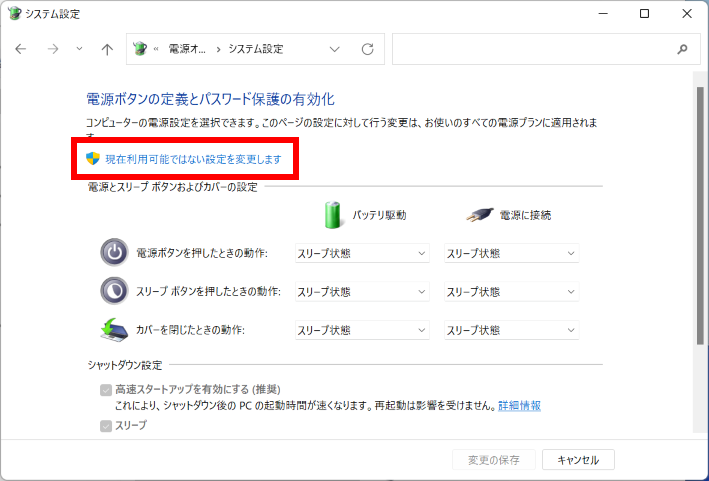This screenshot has height=481, width=709.
Task: Open battery dropdown for 電源ボタン action
Action: coord(361,254)
